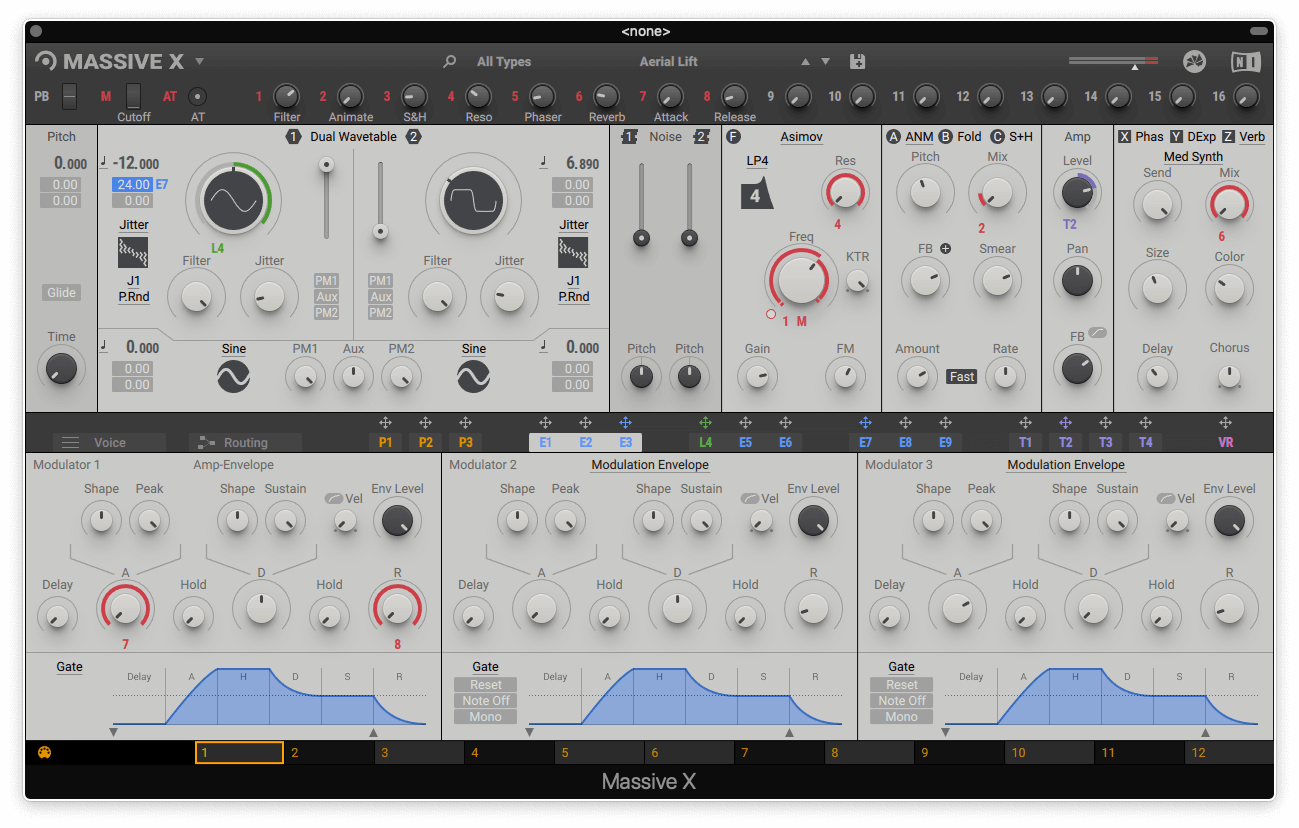Screen dimensions: 1299x828
Task: Click the NI logo in the header
Action: click(1246, 62)
